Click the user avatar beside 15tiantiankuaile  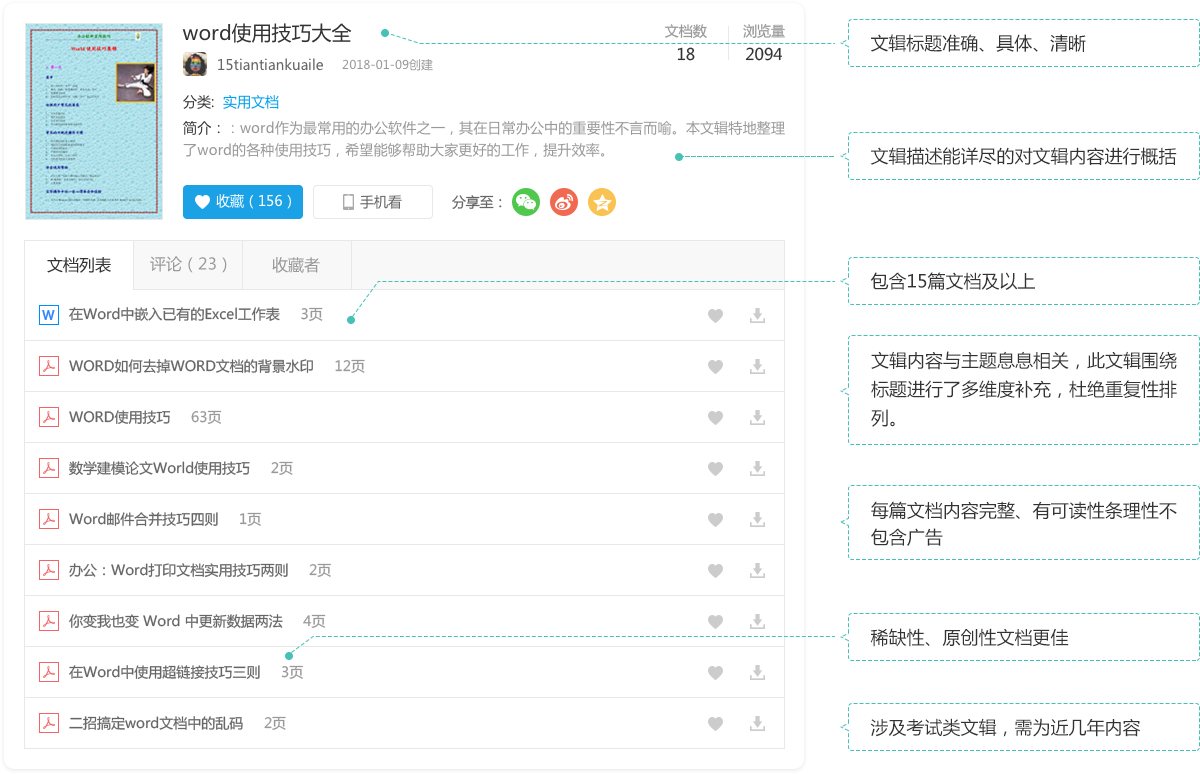tap(195, 64)
